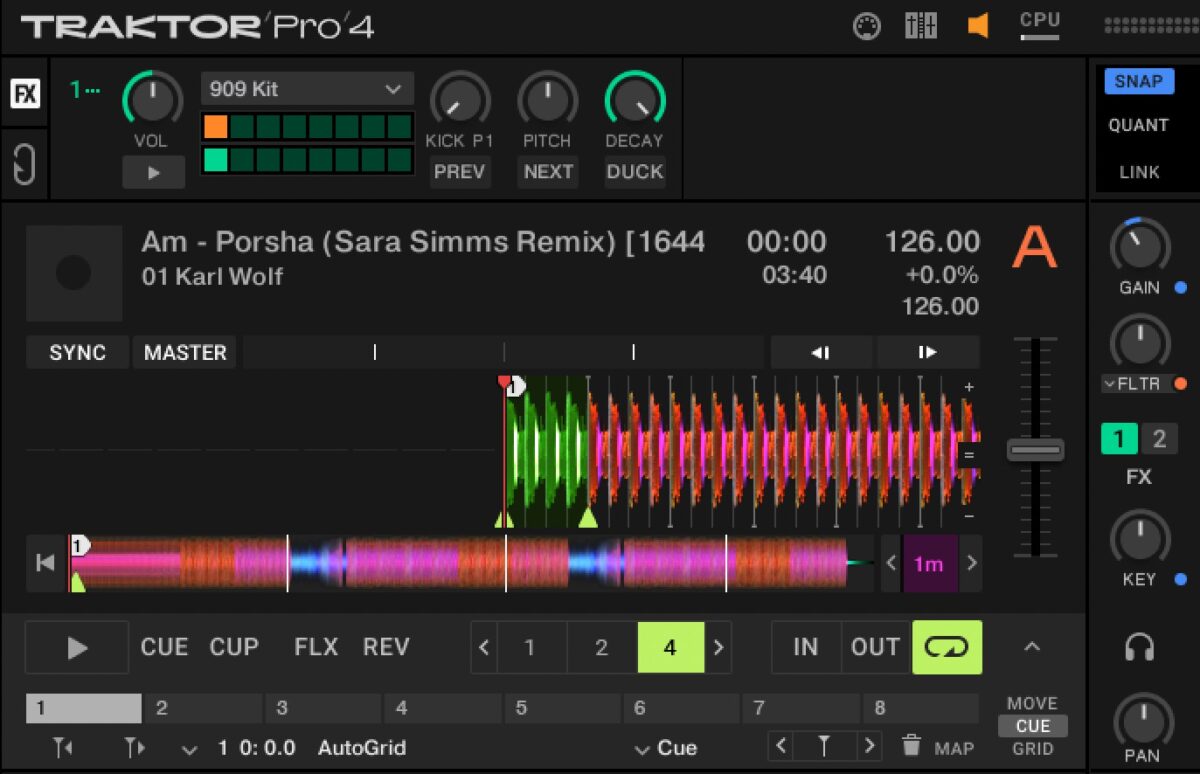This screenshot has height=774, width=1200.
Task: Jump to track start in overview
Action: point(45,563)
